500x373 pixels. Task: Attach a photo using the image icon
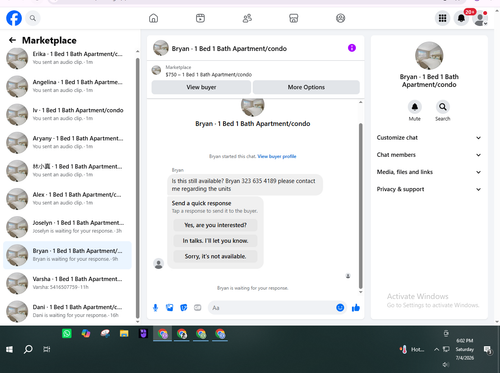point(170,308)
